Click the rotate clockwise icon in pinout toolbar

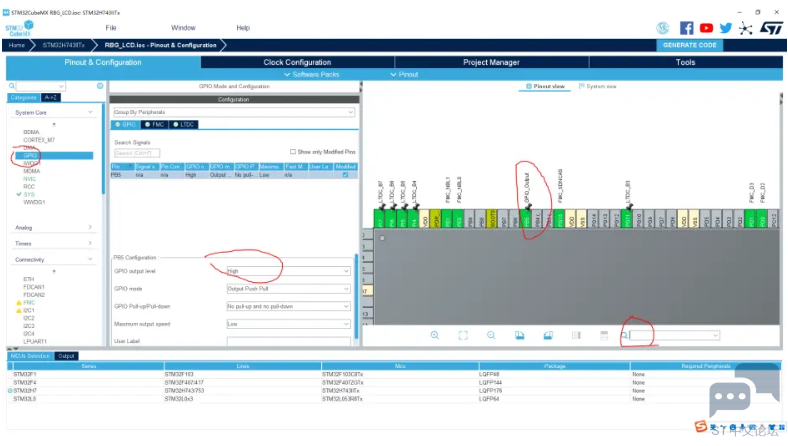click(520, 335)
